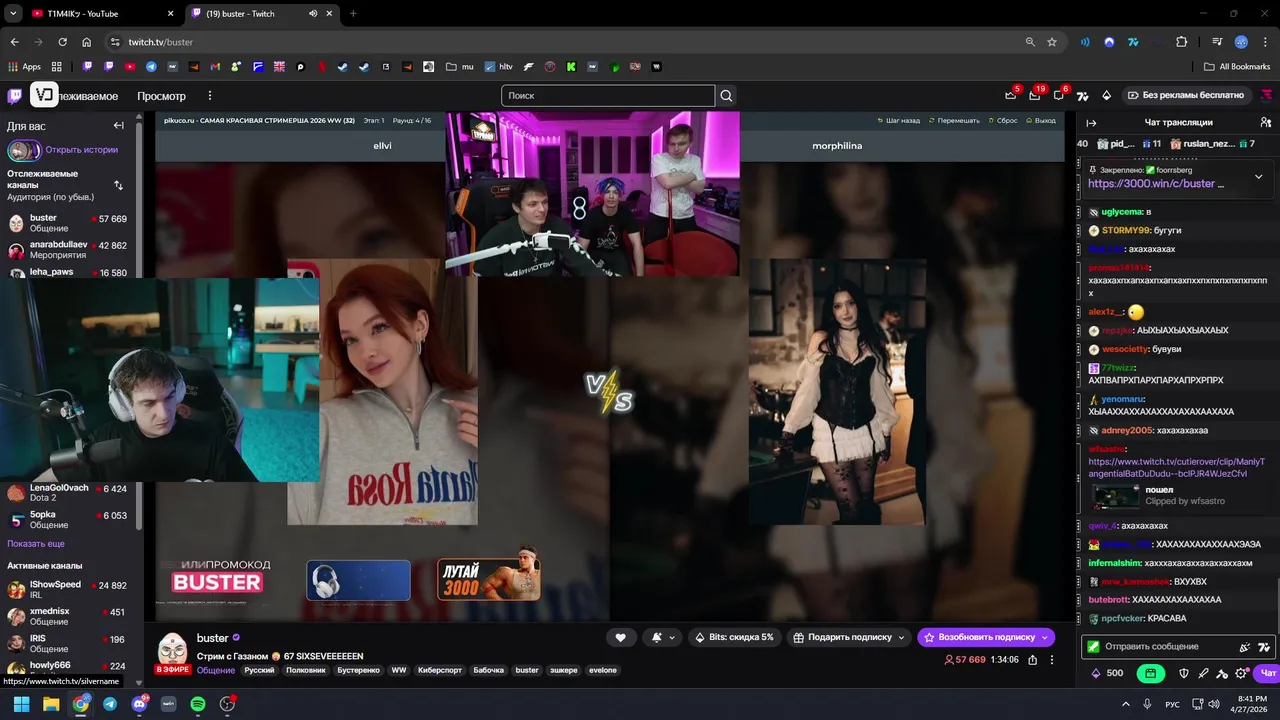
Task: Open Spotify from the Windows taskbar
Action: pos(198,704)
